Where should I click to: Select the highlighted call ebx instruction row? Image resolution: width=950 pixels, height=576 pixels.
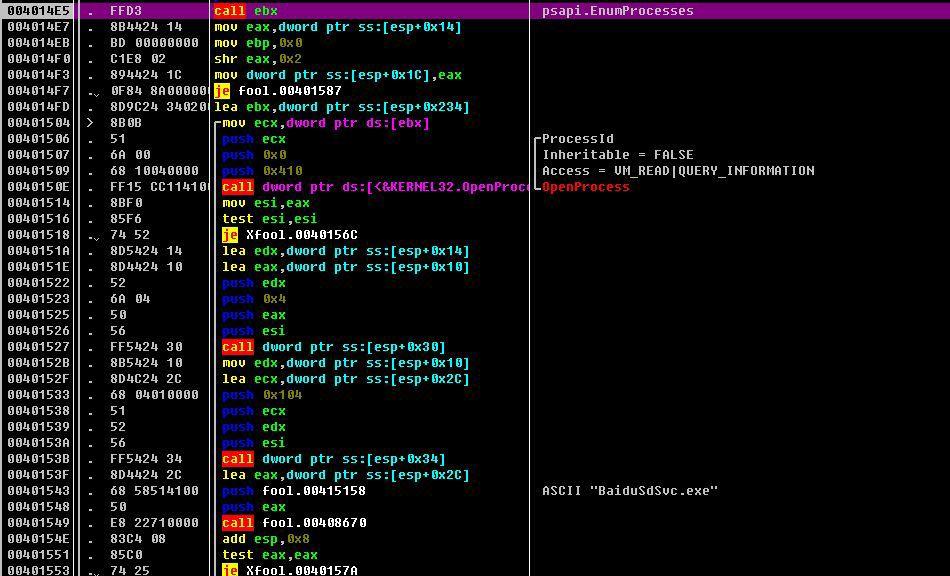475,10
